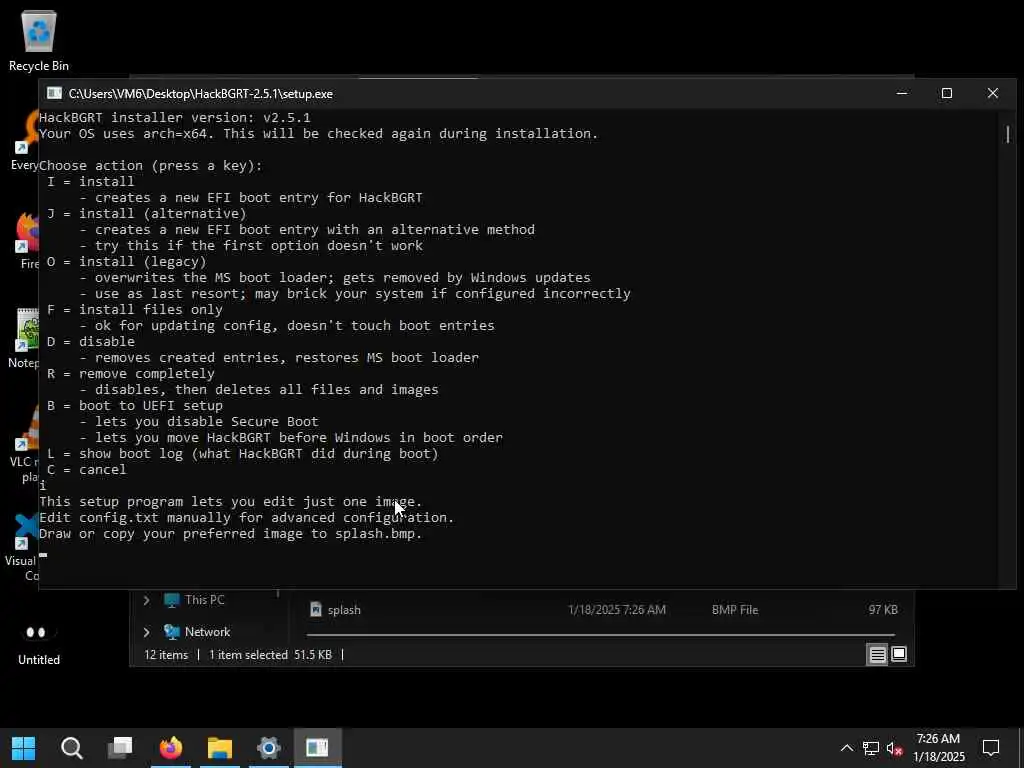Click the 'BMP File' type cell
Viewport: 1024px width, 768px height.
(735, 609)
